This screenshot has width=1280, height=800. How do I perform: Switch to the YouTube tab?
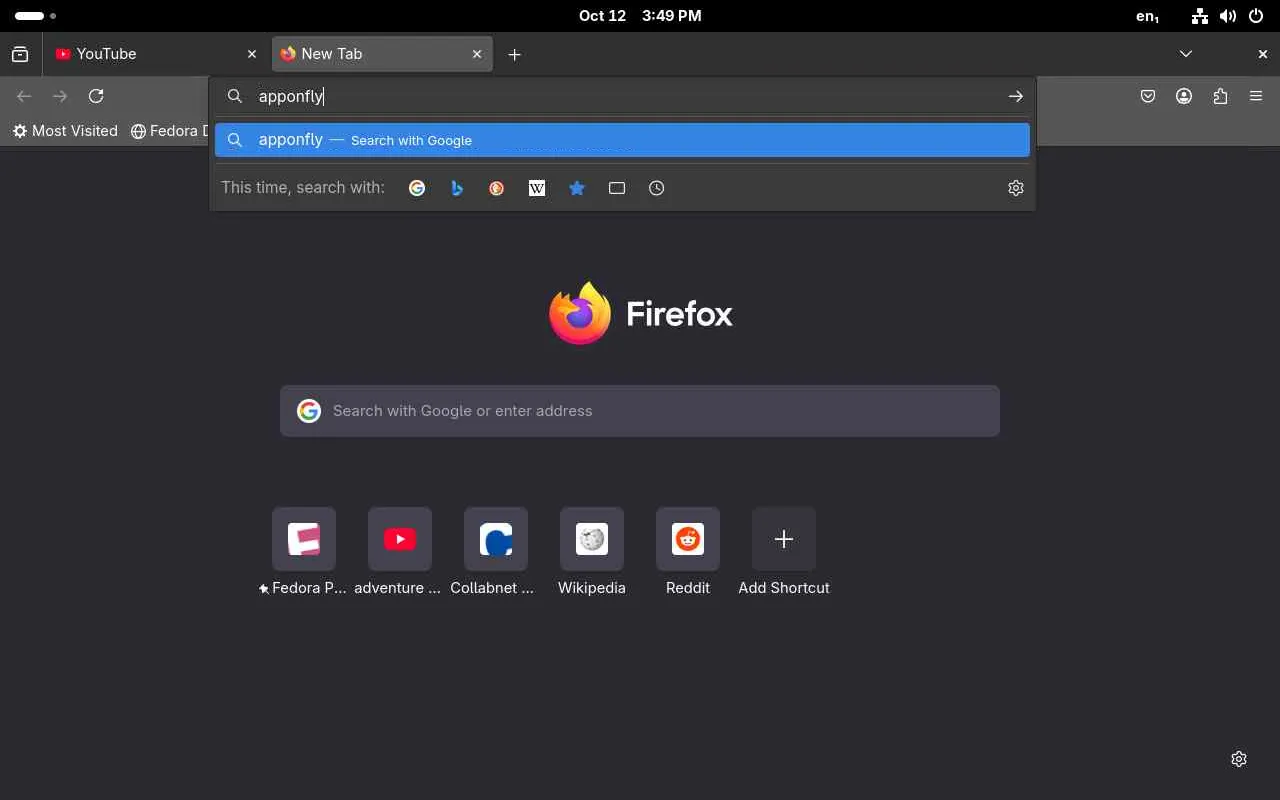[x=157, y=54]
